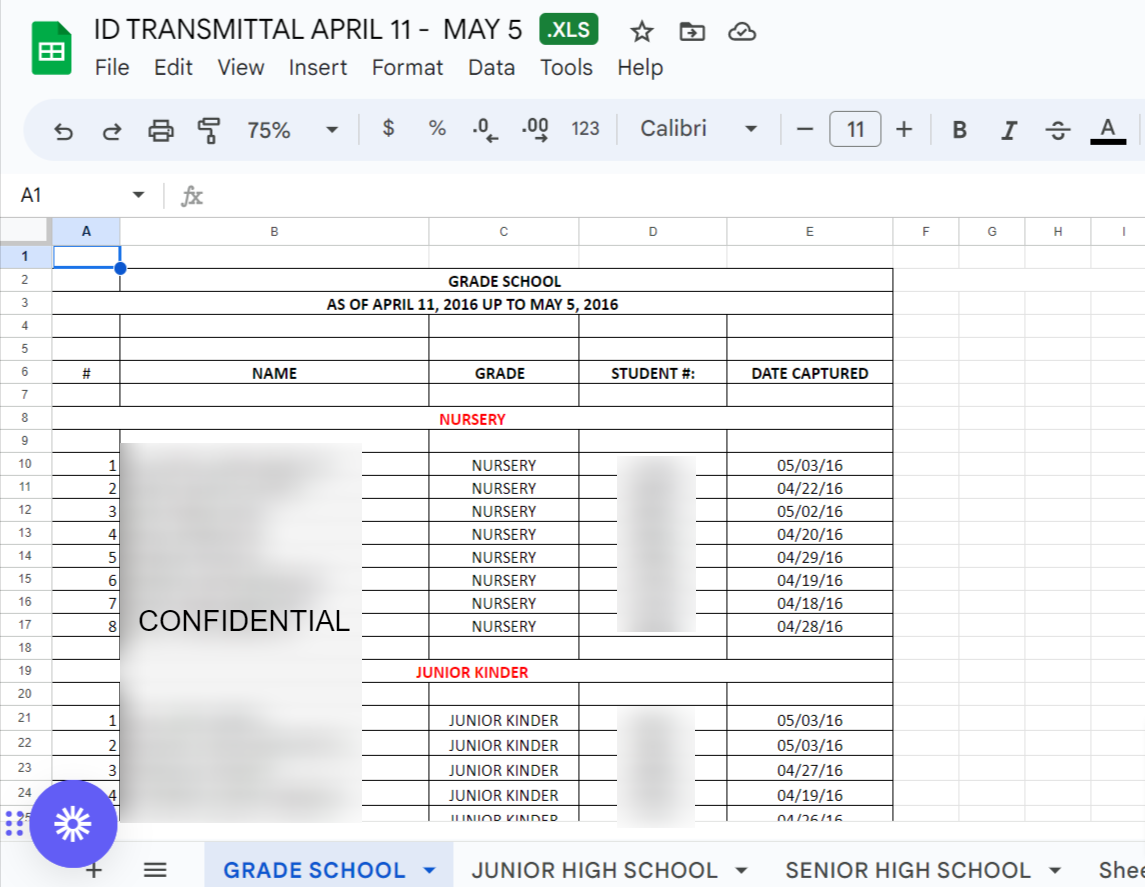Viewport: 1145px width, 887px height.
Task: Star this spreadsheet
Action: [641, 31]
